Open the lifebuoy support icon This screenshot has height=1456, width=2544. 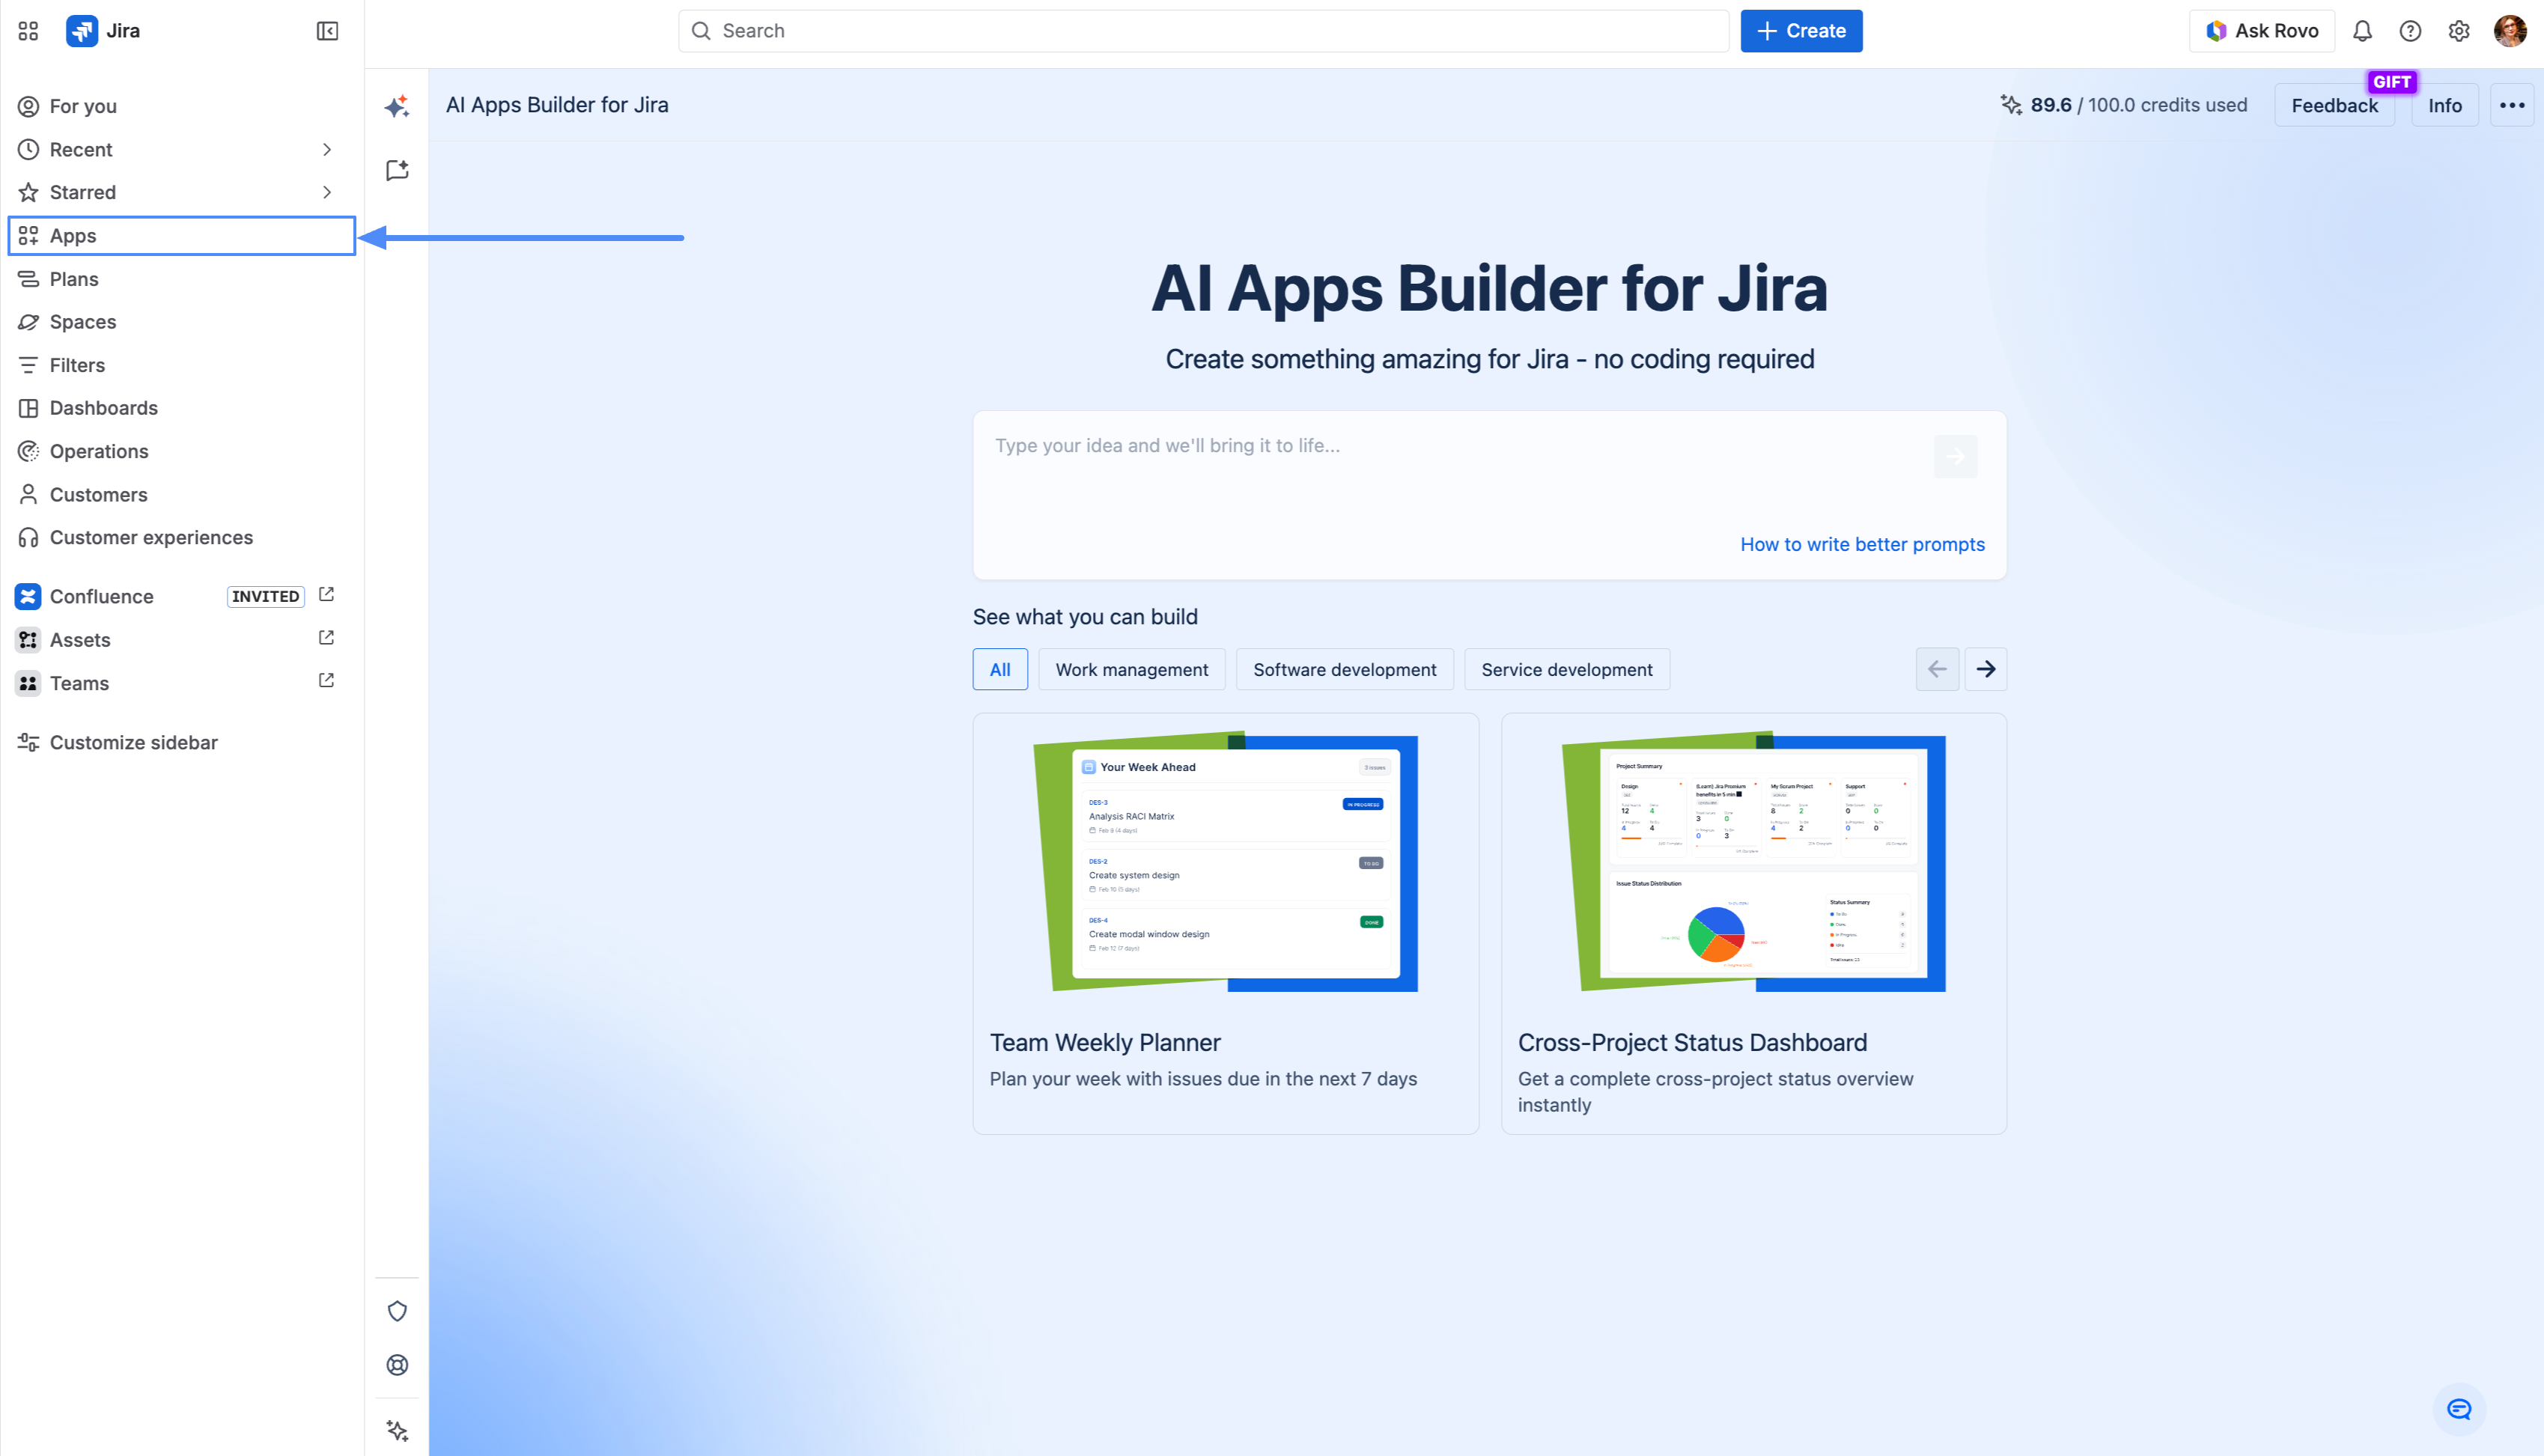[397, 1365]
